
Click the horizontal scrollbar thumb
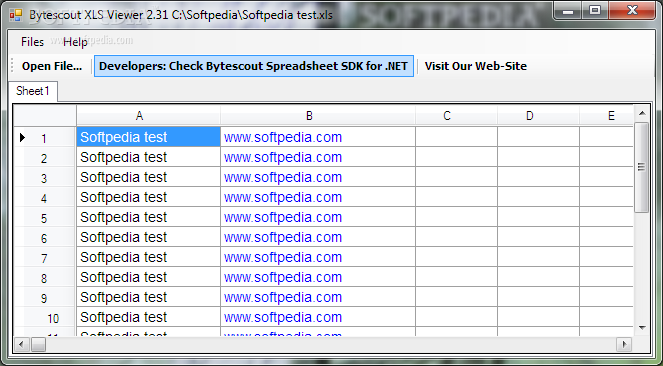click(x=38, y=344)
